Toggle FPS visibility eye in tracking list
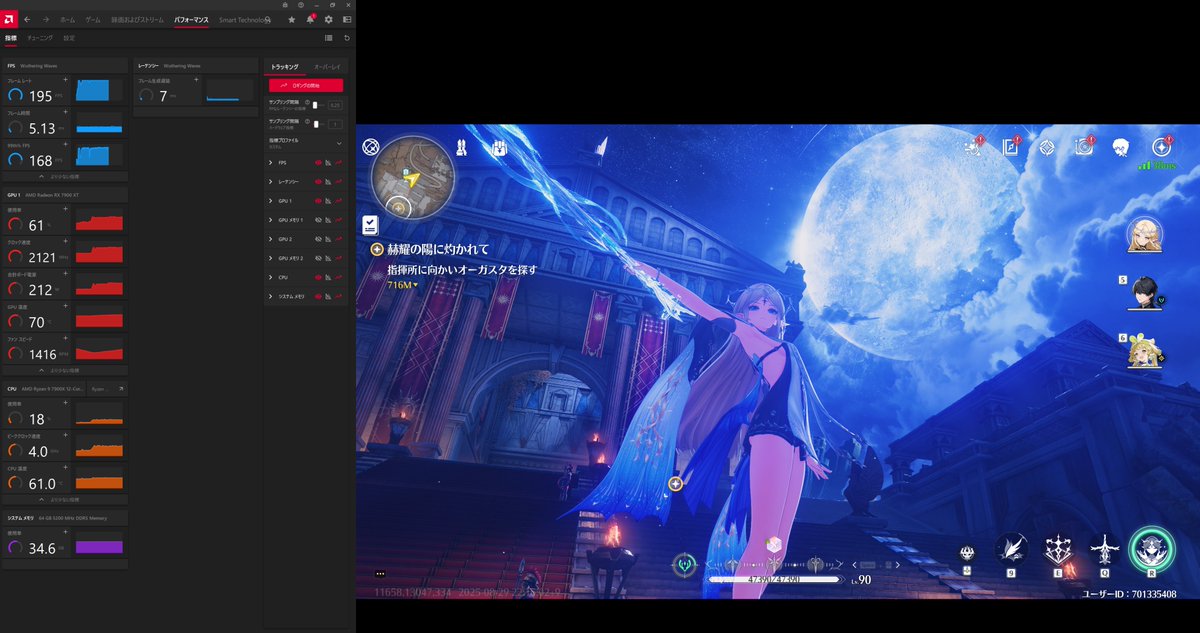1200x633 pixels. coord(319,162)
